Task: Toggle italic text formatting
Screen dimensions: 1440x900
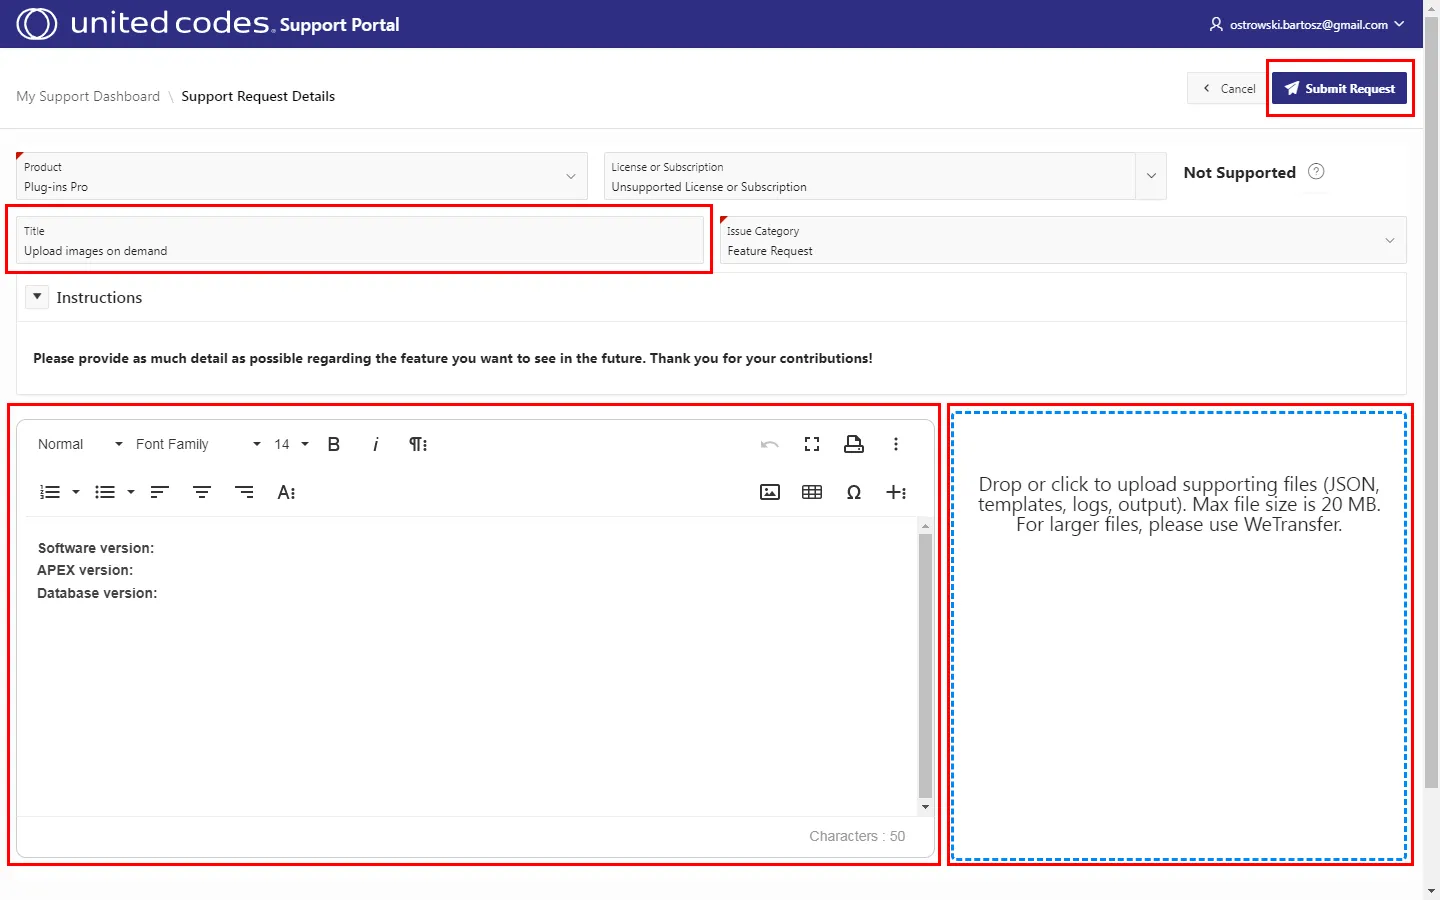Action: [x=375, y=444]
